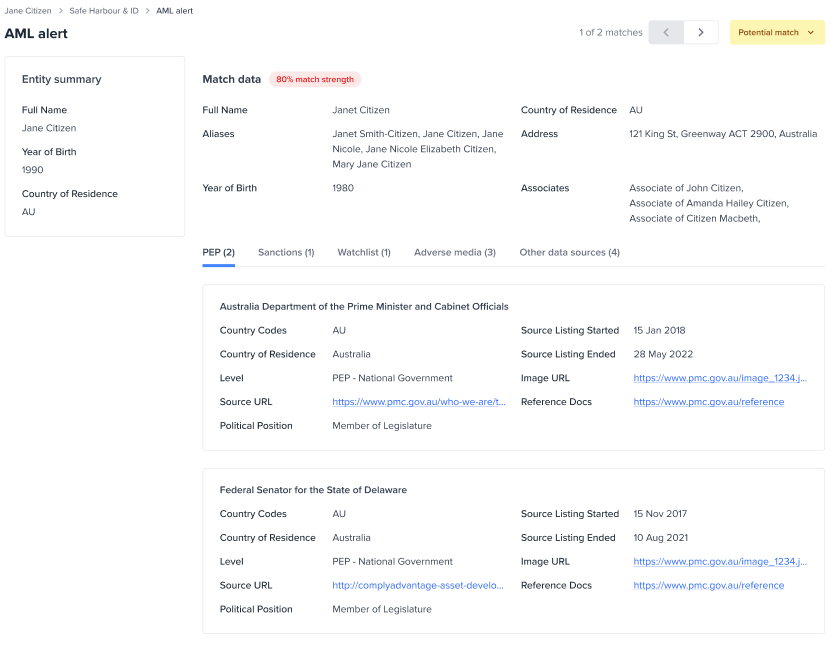Click the AML alert breadcrumb item
Screen dimensions: 836x649
(x=175, y=10)
